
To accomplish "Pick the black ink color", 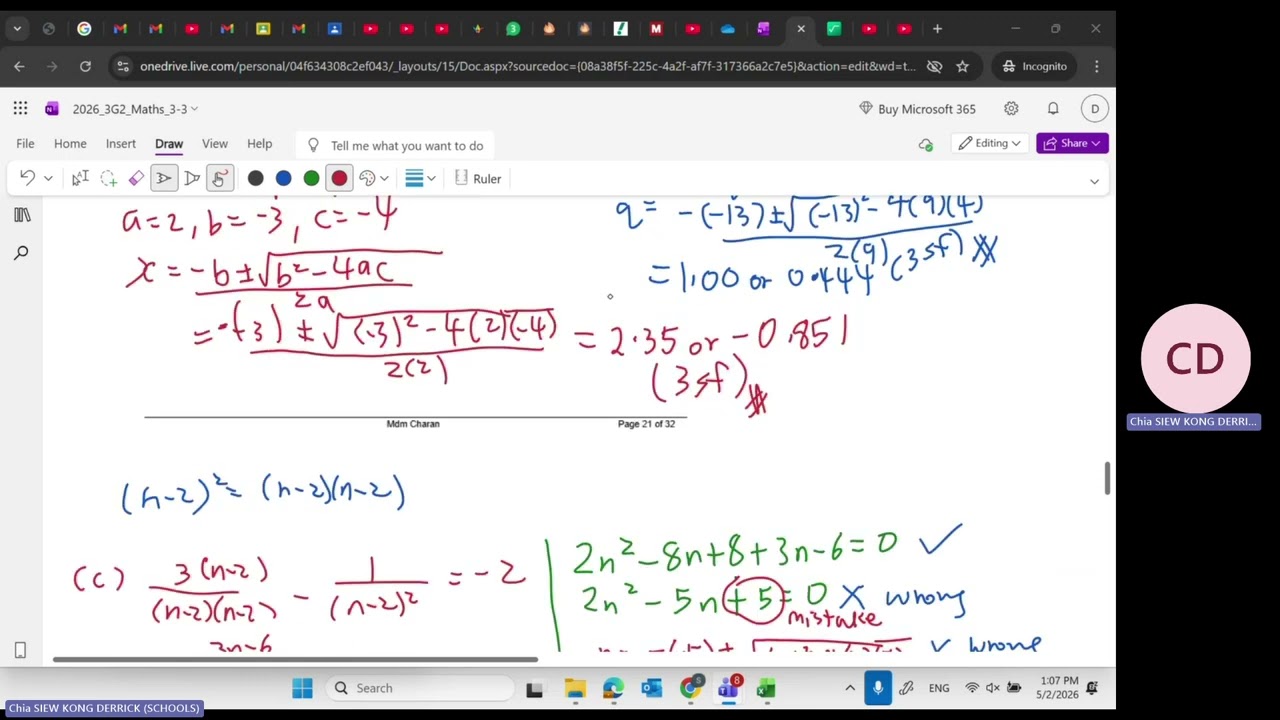I will [256, 178].
